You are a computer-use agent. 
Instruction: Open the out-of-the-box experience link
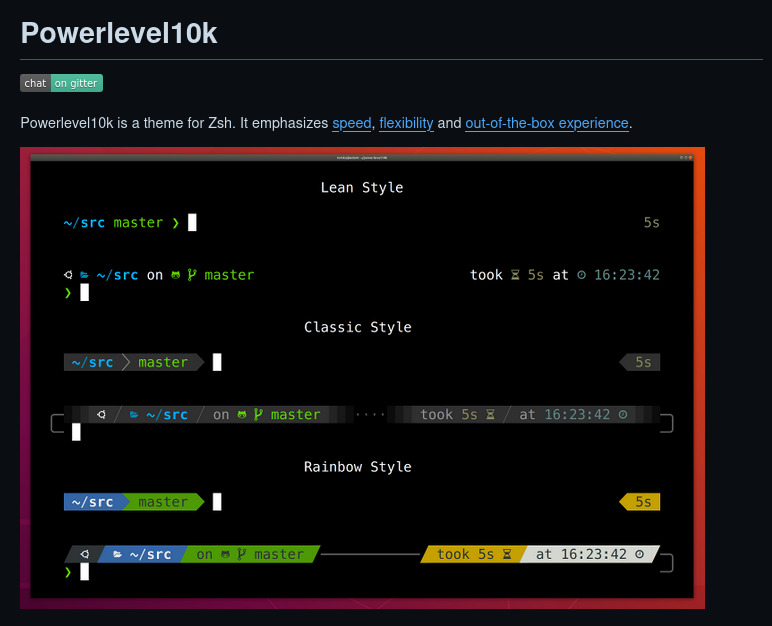[547, 123]
